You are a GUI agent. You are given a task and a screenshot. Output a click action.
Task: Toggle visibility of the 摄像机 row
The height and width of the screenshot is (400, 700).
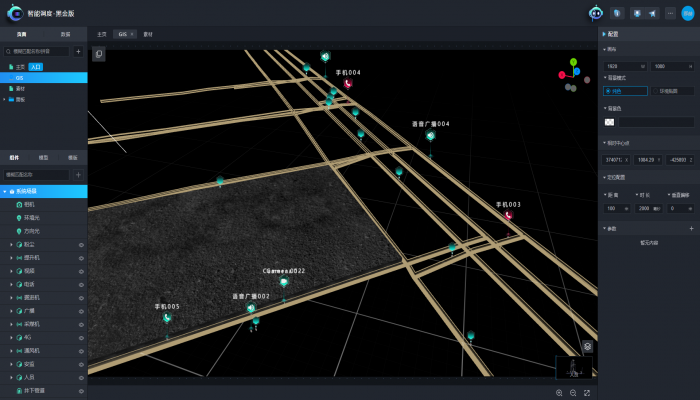coord(81,298)
